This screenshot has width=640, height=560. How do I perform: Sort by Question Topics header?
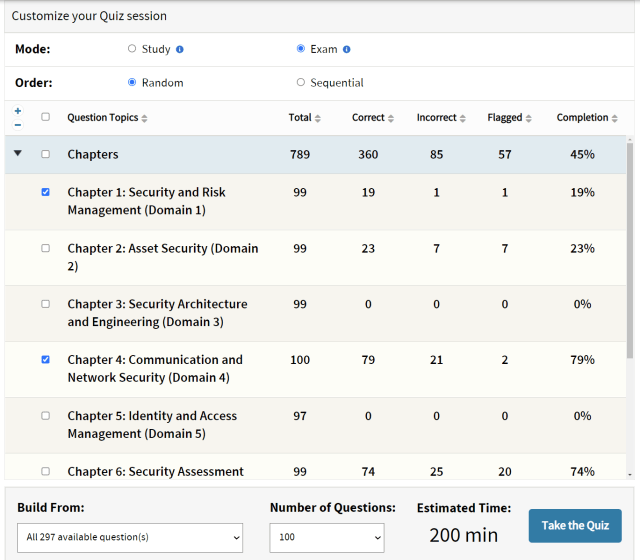tap(107, 118)
